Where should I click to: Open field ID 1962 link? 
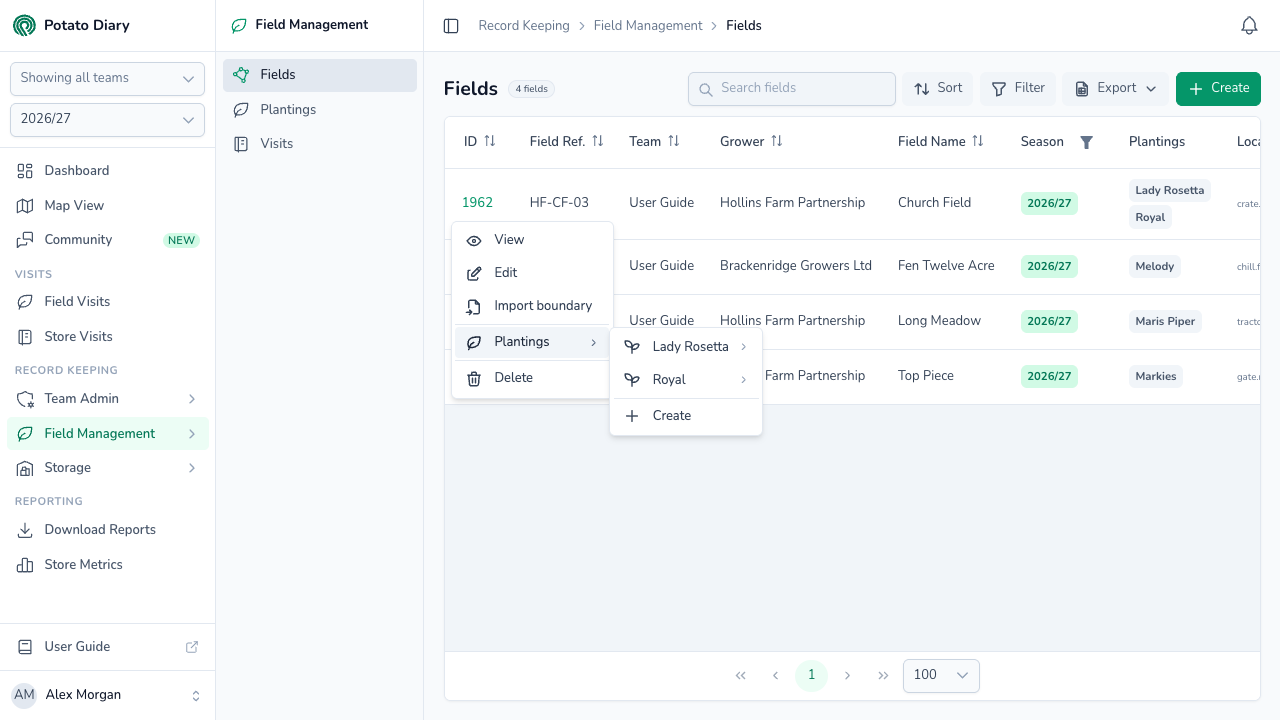point(477,203)
